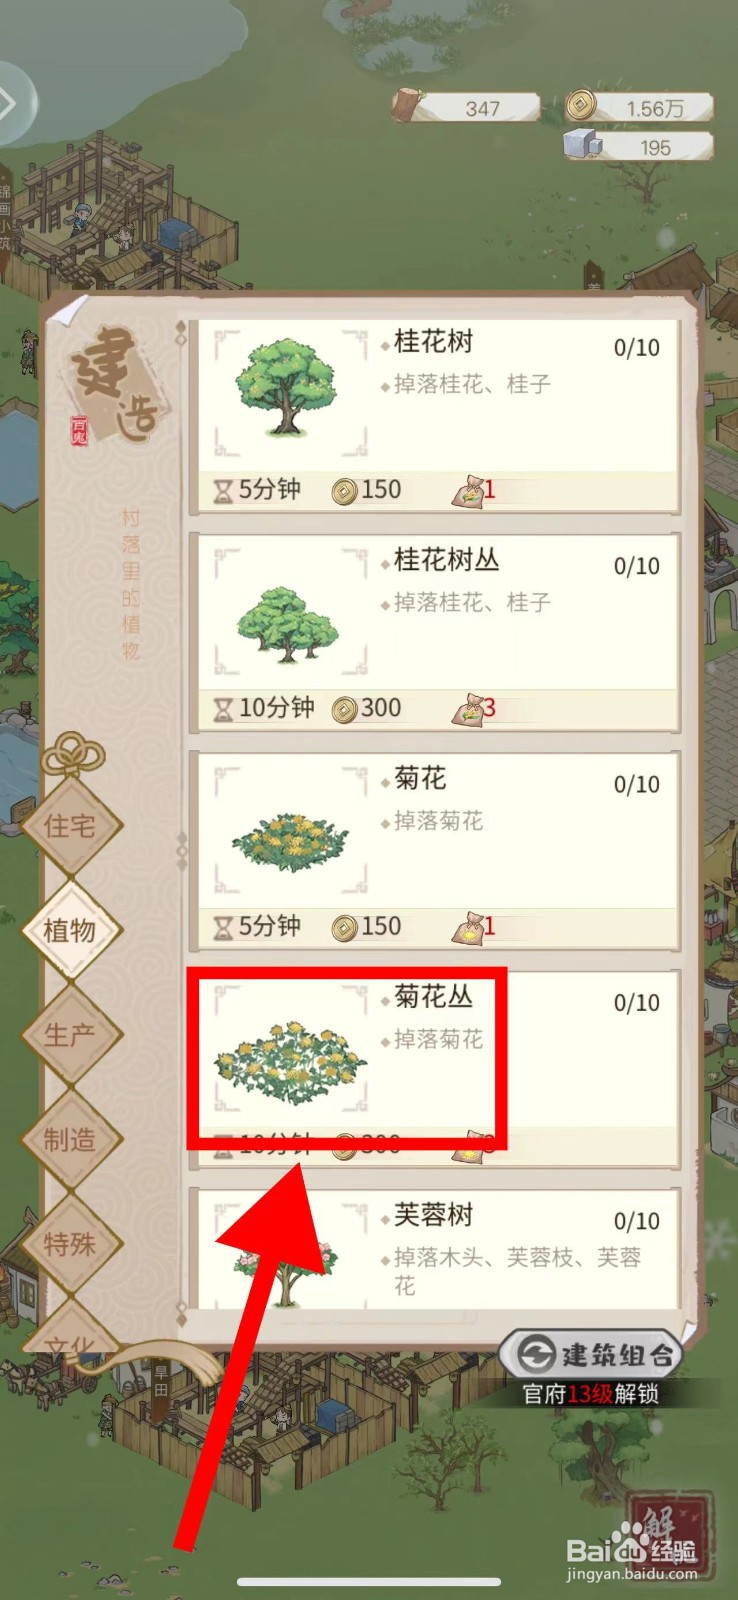This screenshot has width=738, height=1600.
Task: Tap the 建筑组合 building combo button
Action: [592, 1356]
